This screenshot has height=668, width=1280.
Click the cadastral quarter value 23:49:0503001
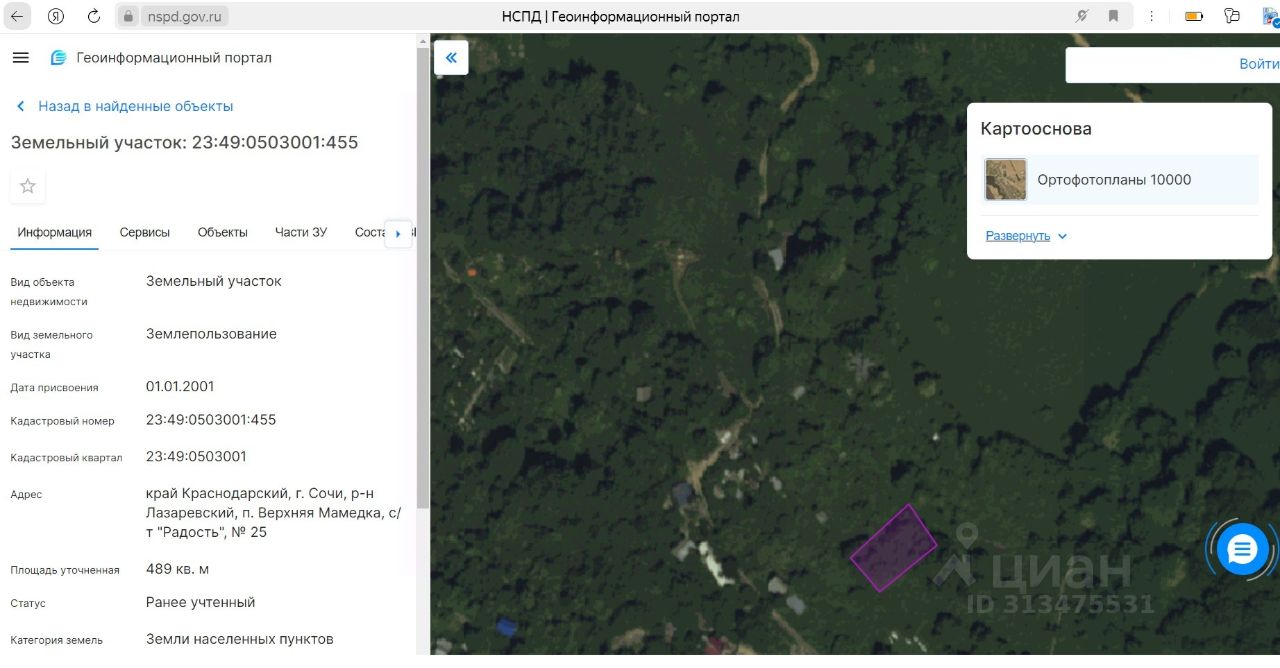pyautogui.click(x=196, y=457)
